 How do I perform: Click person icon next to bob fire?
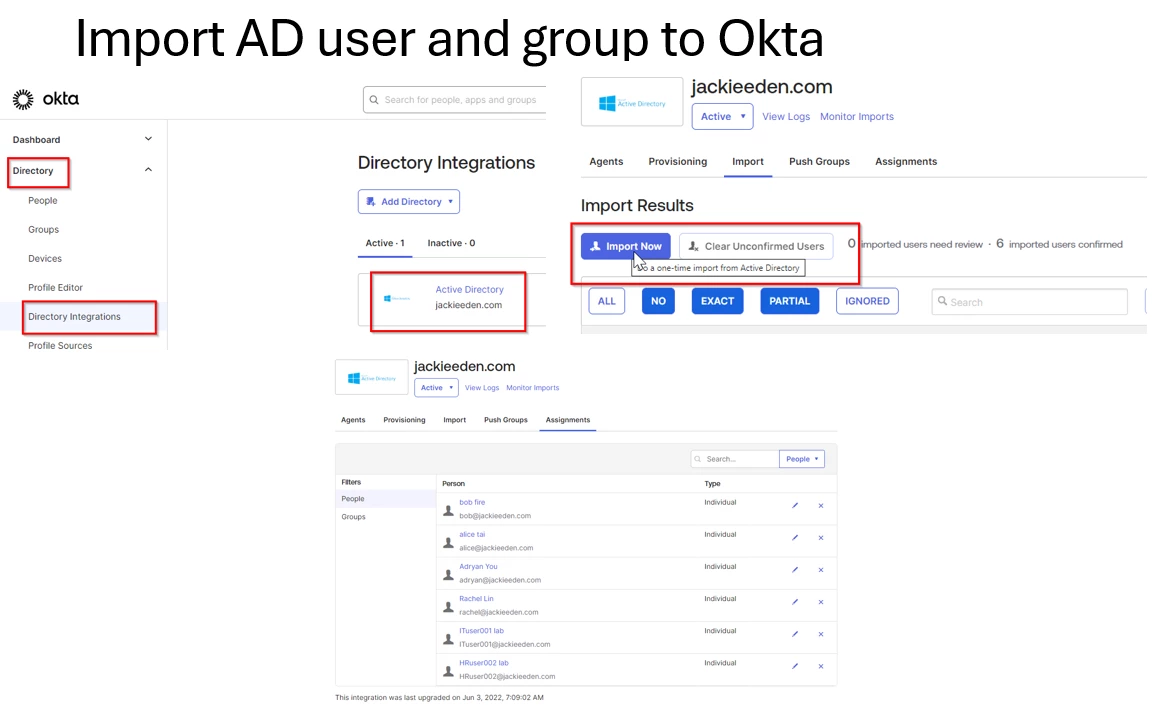click(x=448, y=511)
